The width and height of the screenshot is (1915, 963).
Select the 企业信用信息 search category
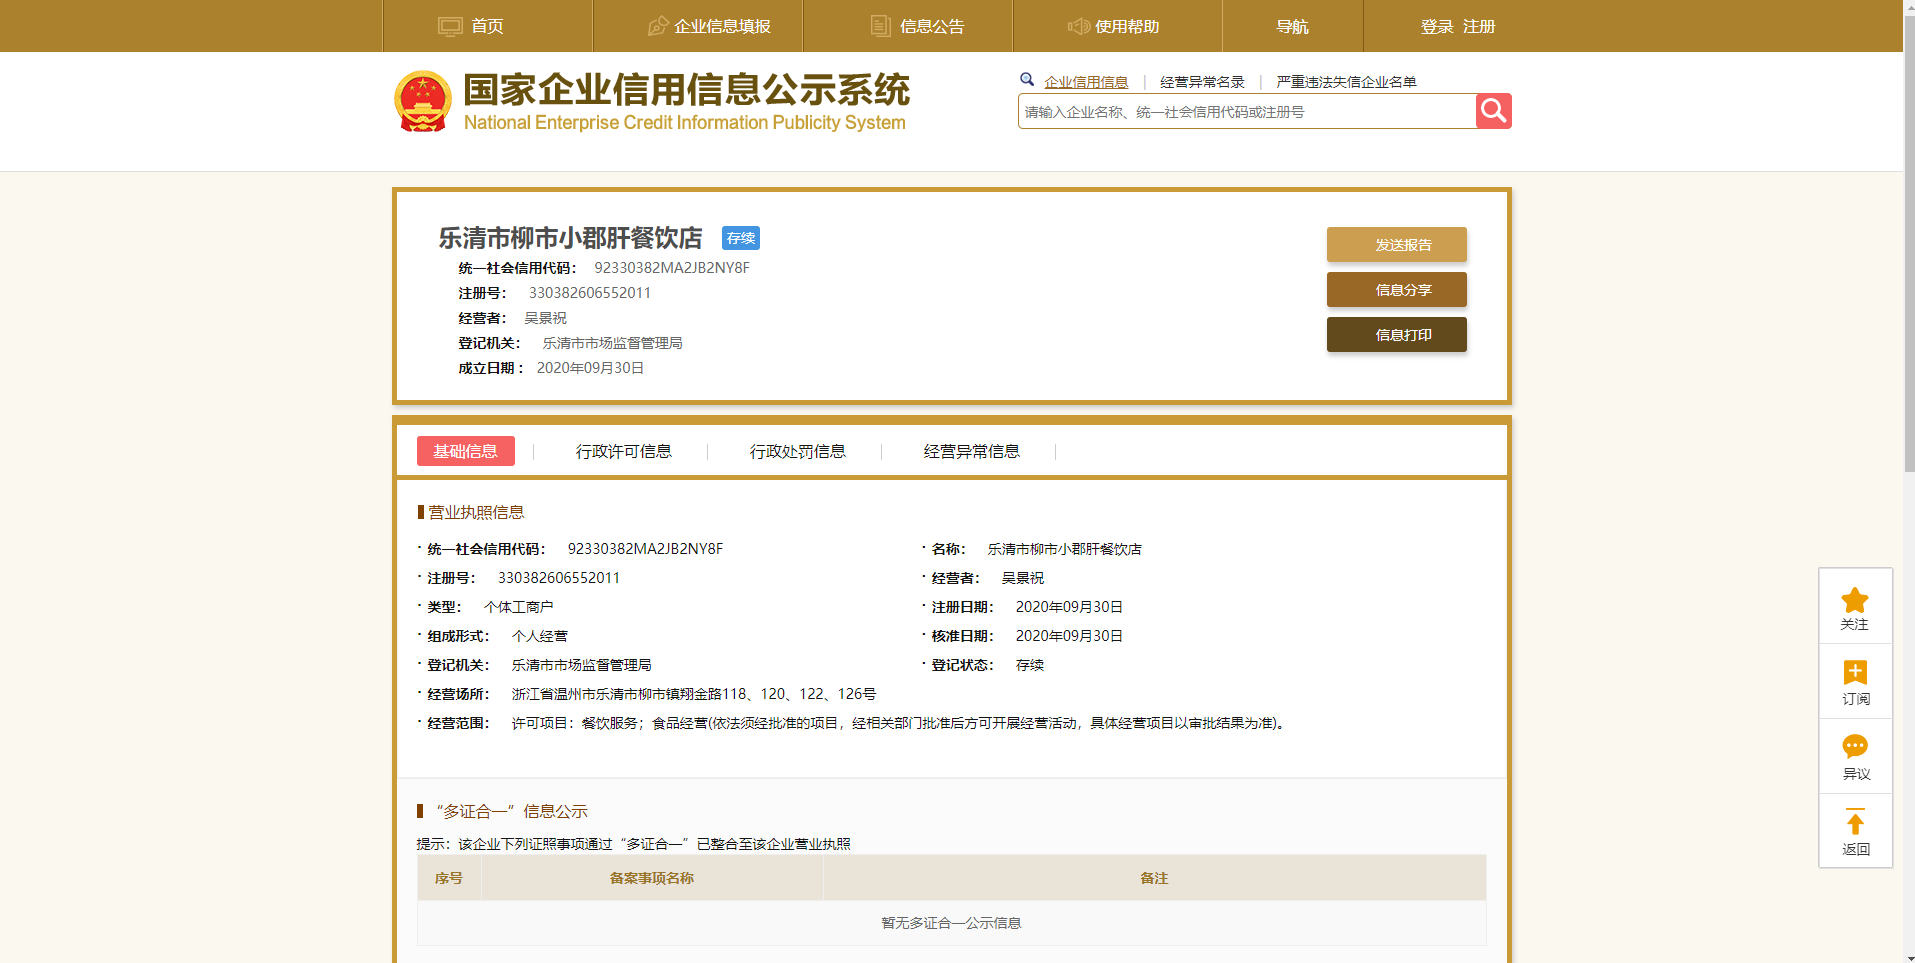click(1086, 82)
